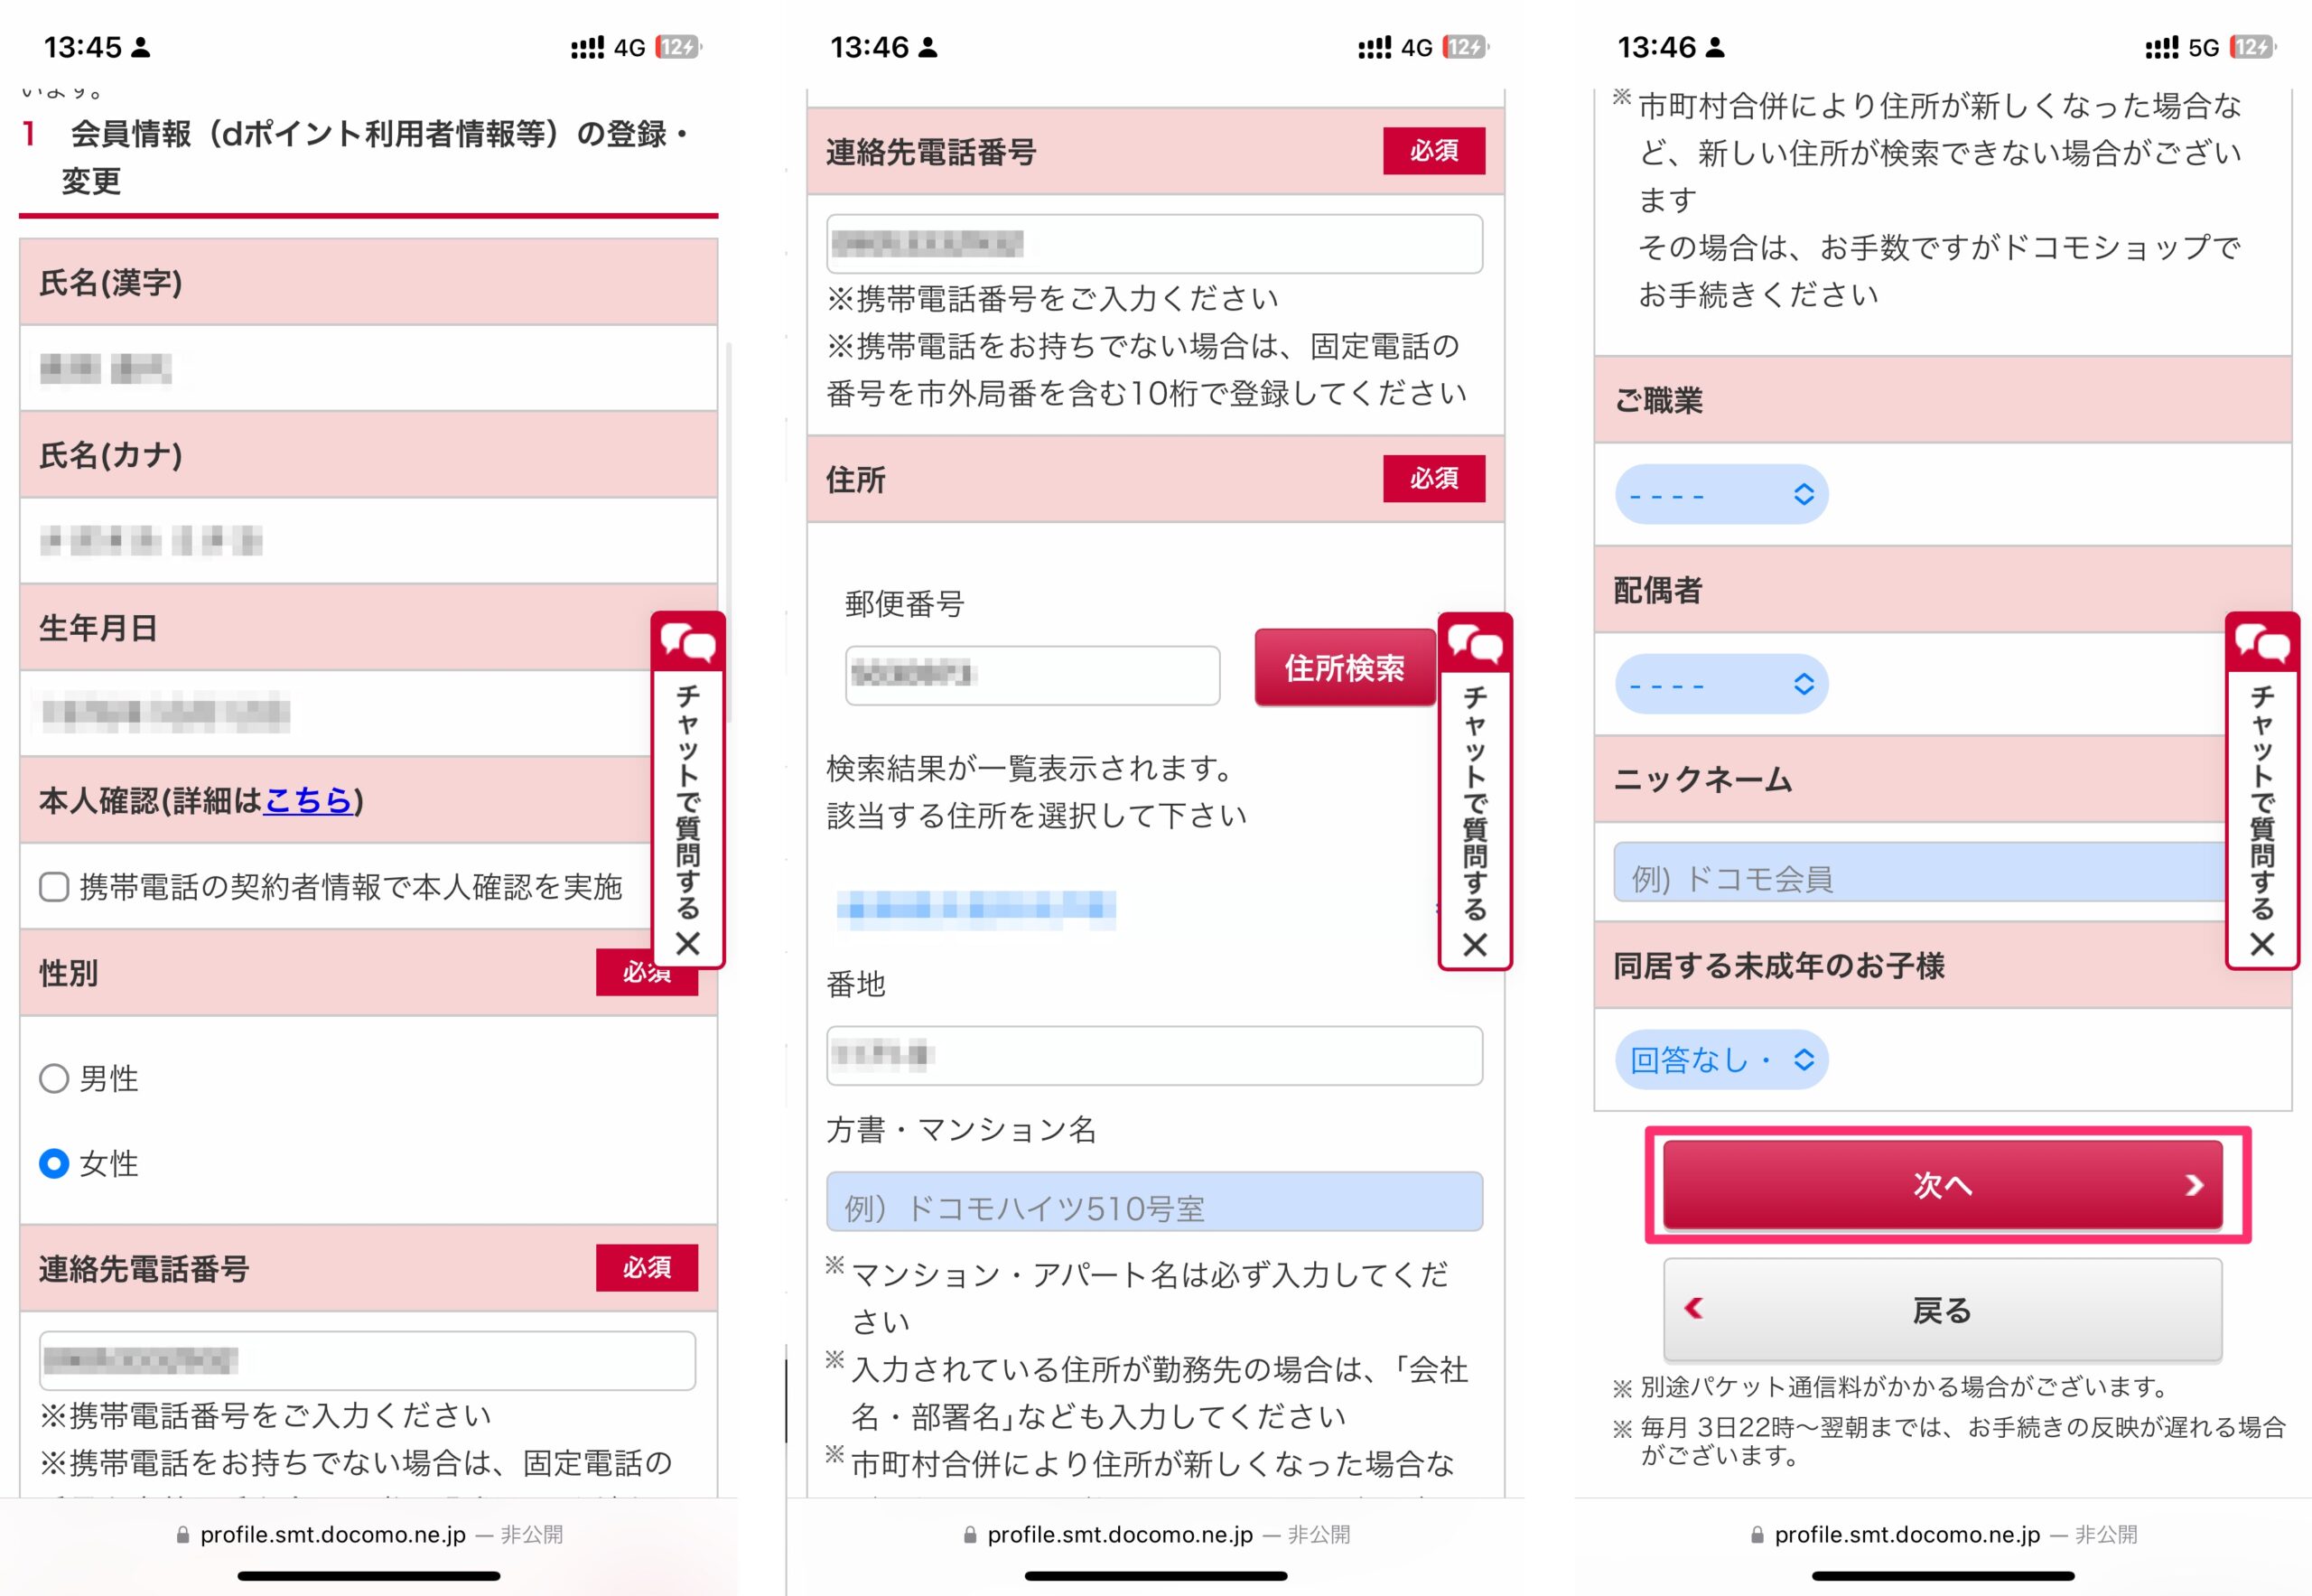Focus the 連絡先電話番号 field in left screenshot
Viewport: 2312px width, 1596px height.
point(367,1360)
